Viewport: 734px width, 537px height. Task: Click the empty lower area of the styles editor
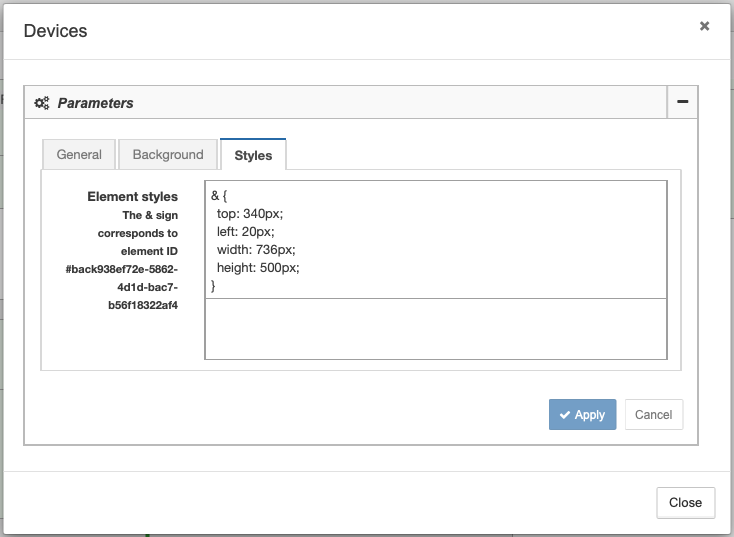[x=436, y=329]
